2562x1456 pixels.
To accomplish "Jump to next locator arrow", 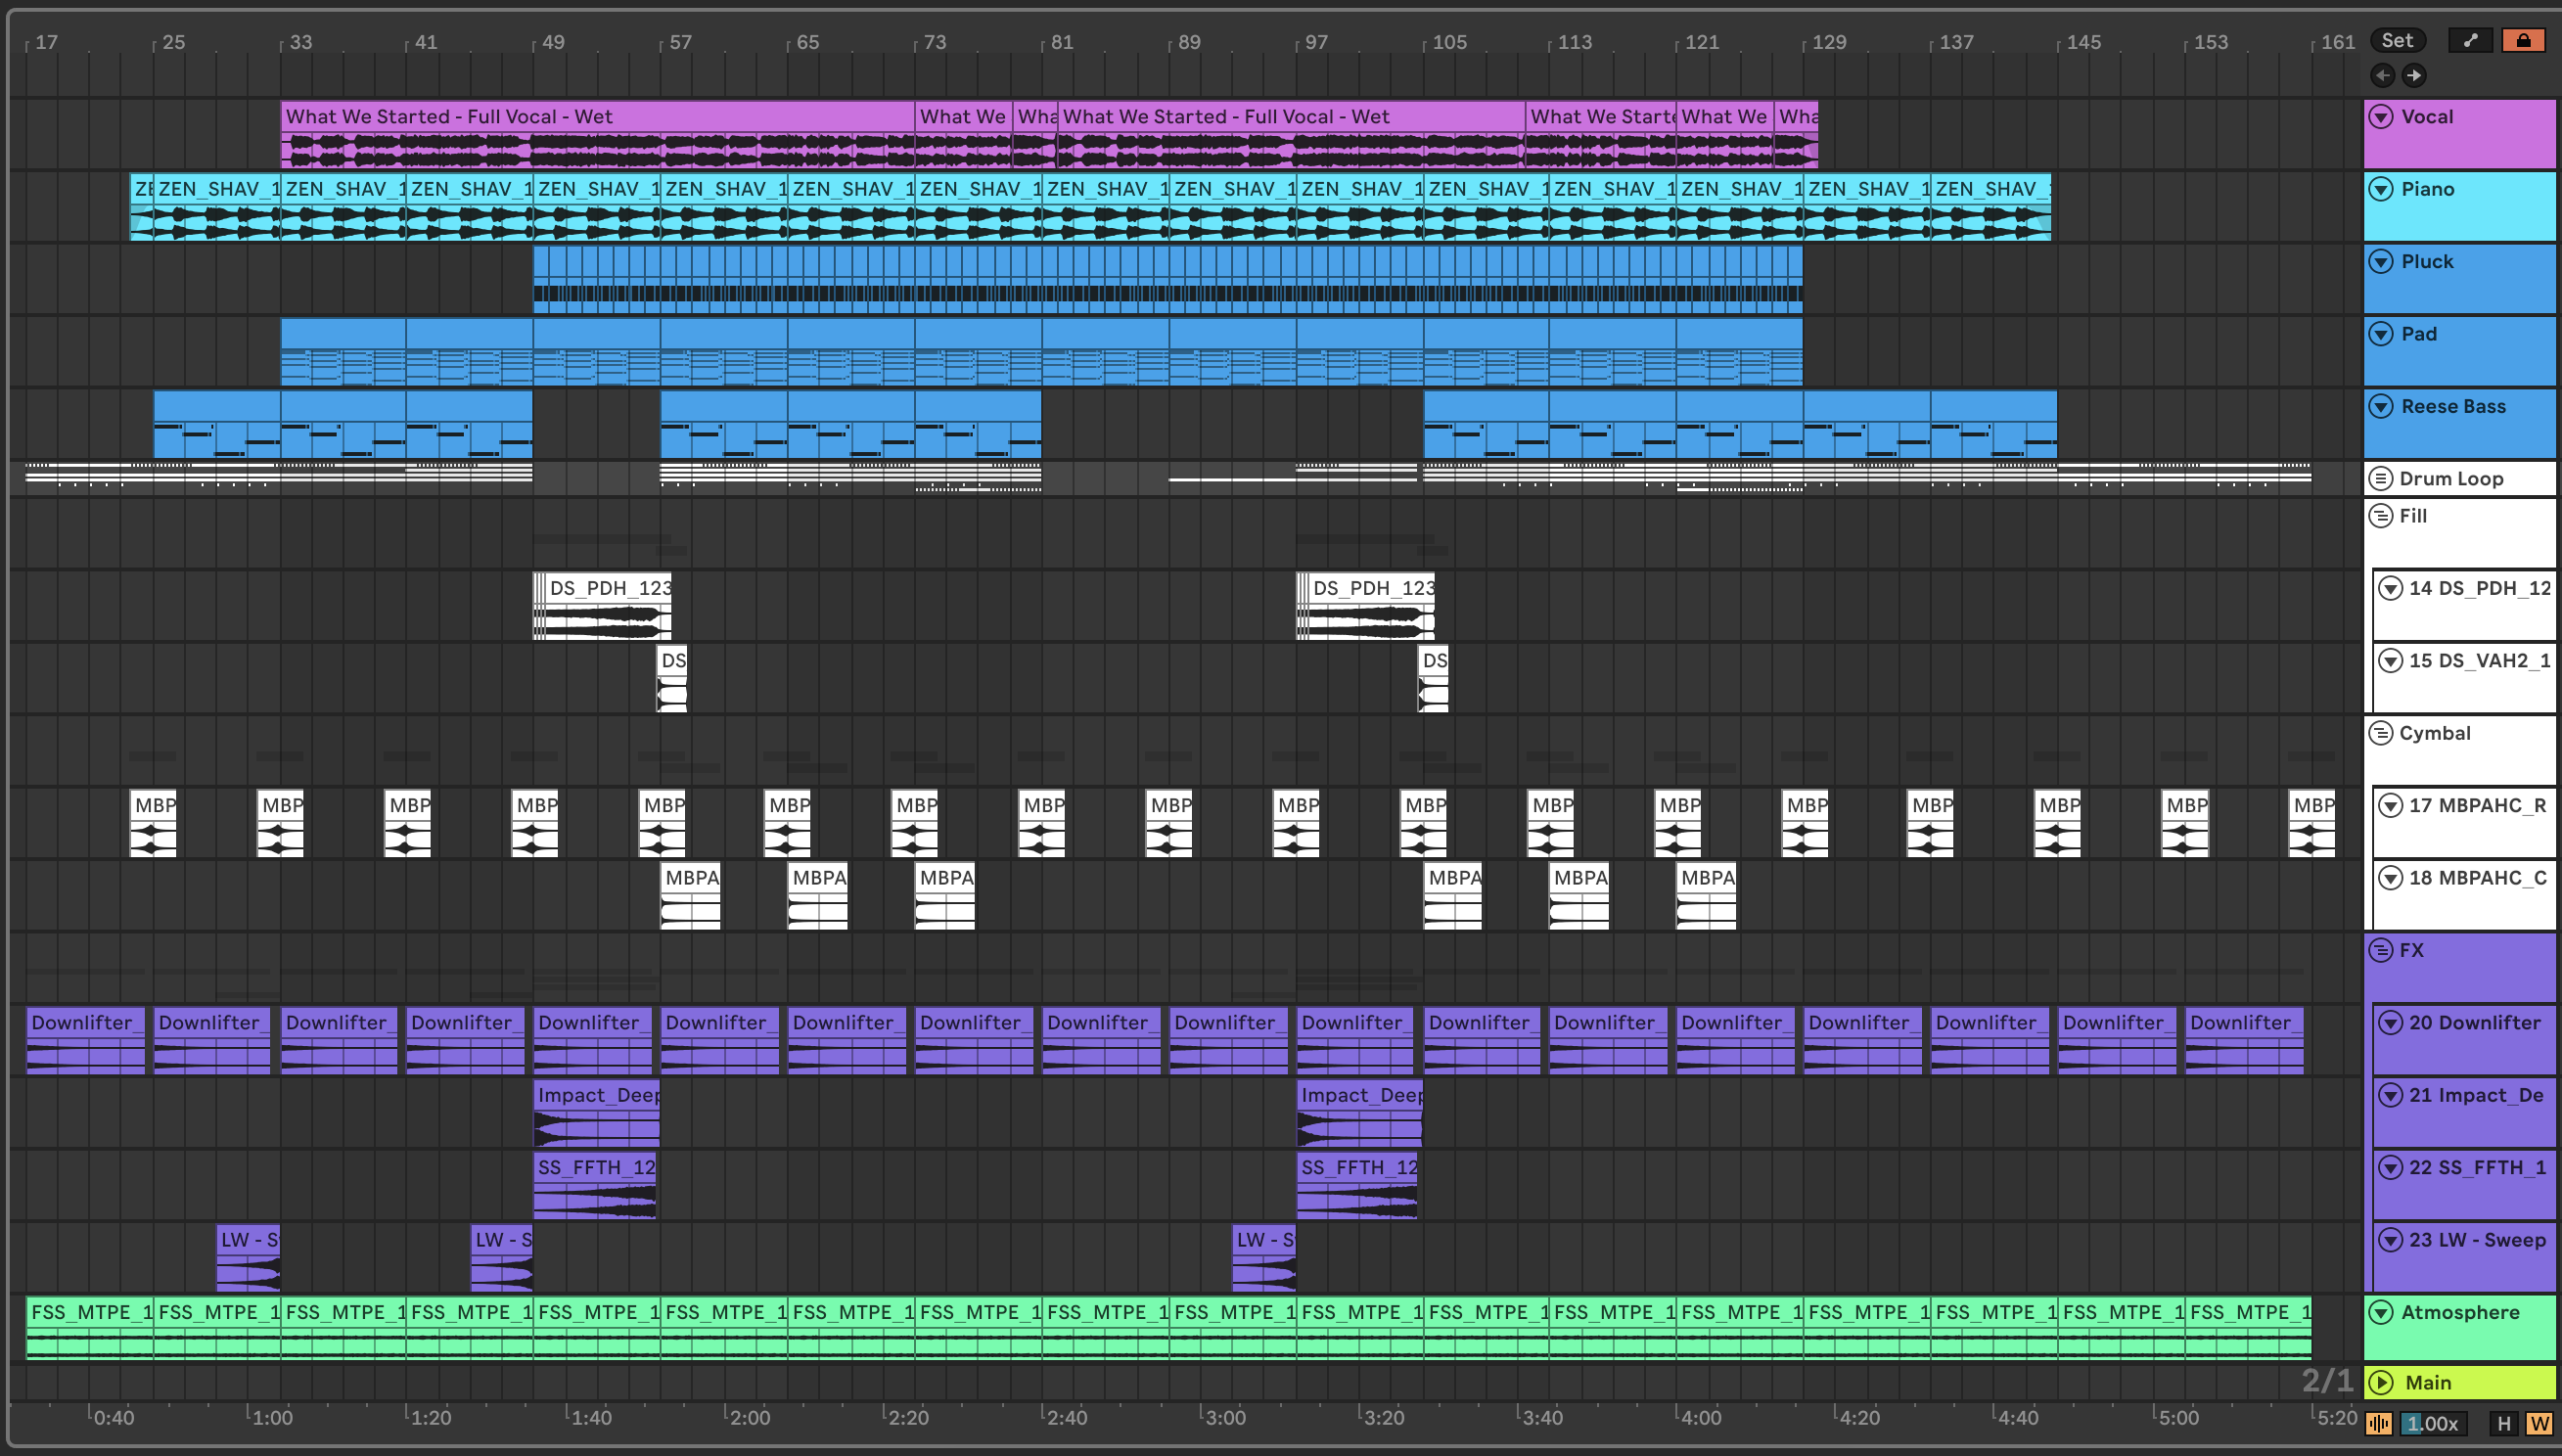I will point(2414,75).
